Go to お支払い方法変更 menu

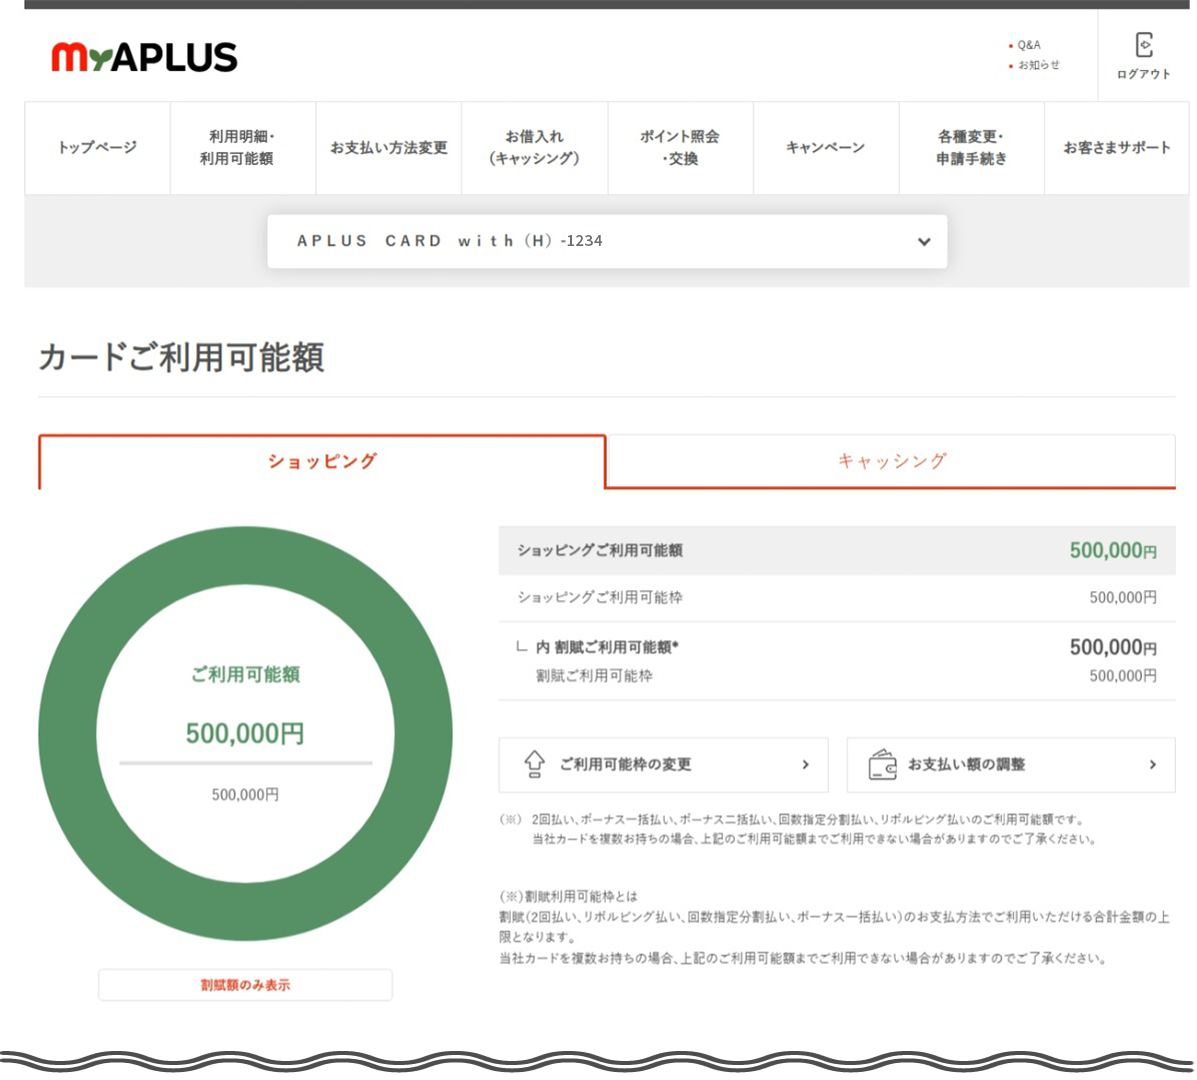388,148
